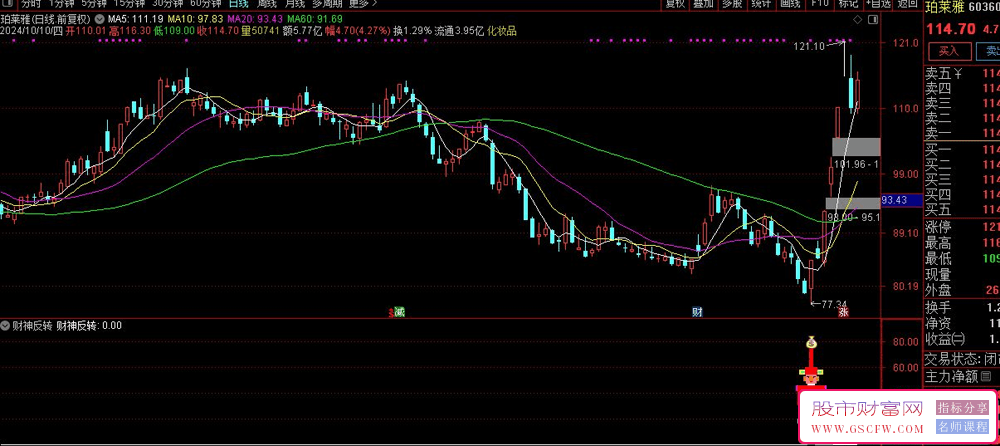Click the 77.34 low price label
This screenshot has height=446, width=1000.
coord(833,303)
